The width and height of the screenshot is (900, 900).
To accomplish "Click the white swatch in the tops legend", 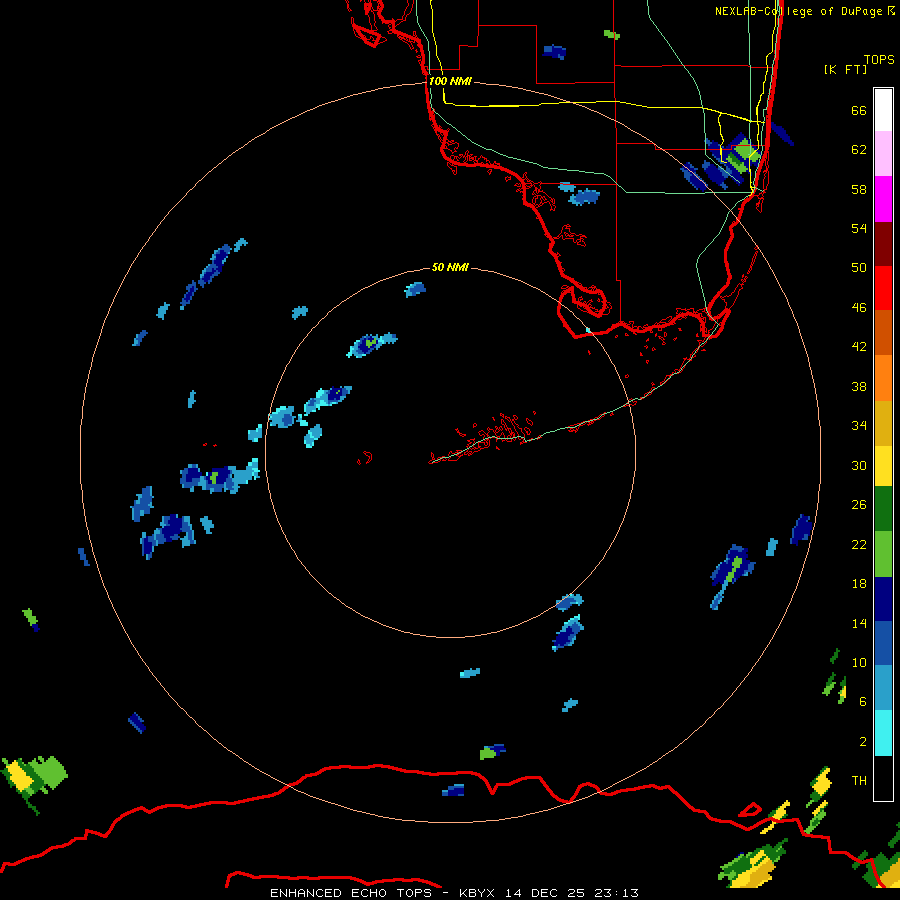I will click(x=883, y=110).
